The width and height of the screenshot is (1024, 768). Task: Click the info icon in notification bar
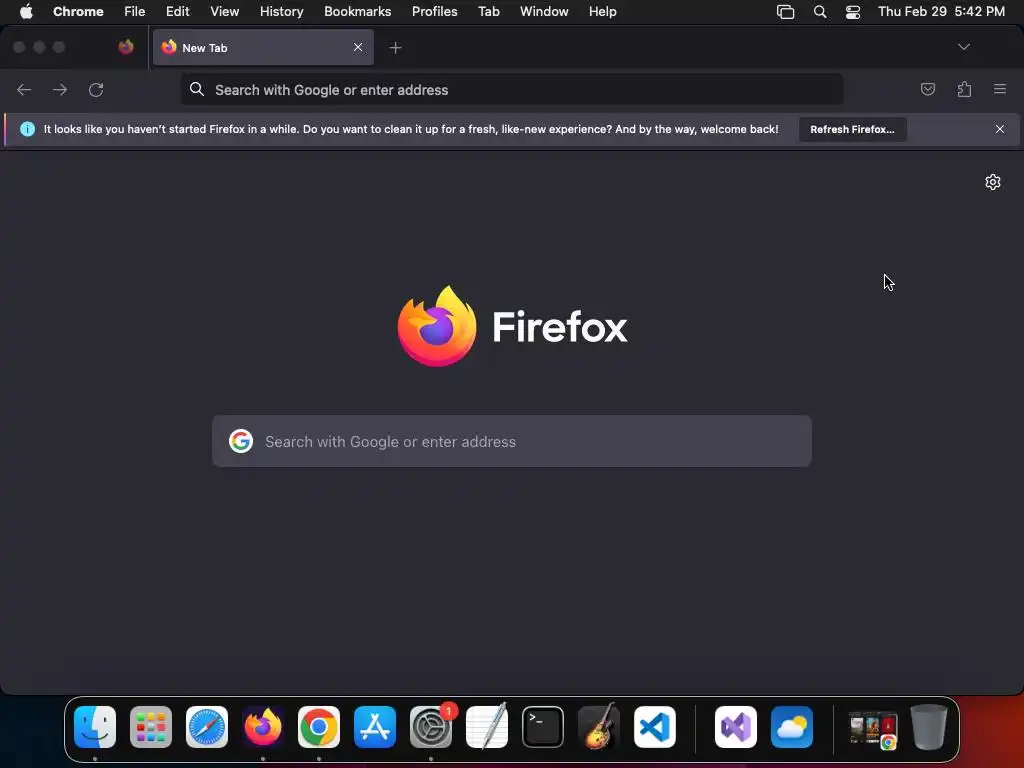point(27,129)
